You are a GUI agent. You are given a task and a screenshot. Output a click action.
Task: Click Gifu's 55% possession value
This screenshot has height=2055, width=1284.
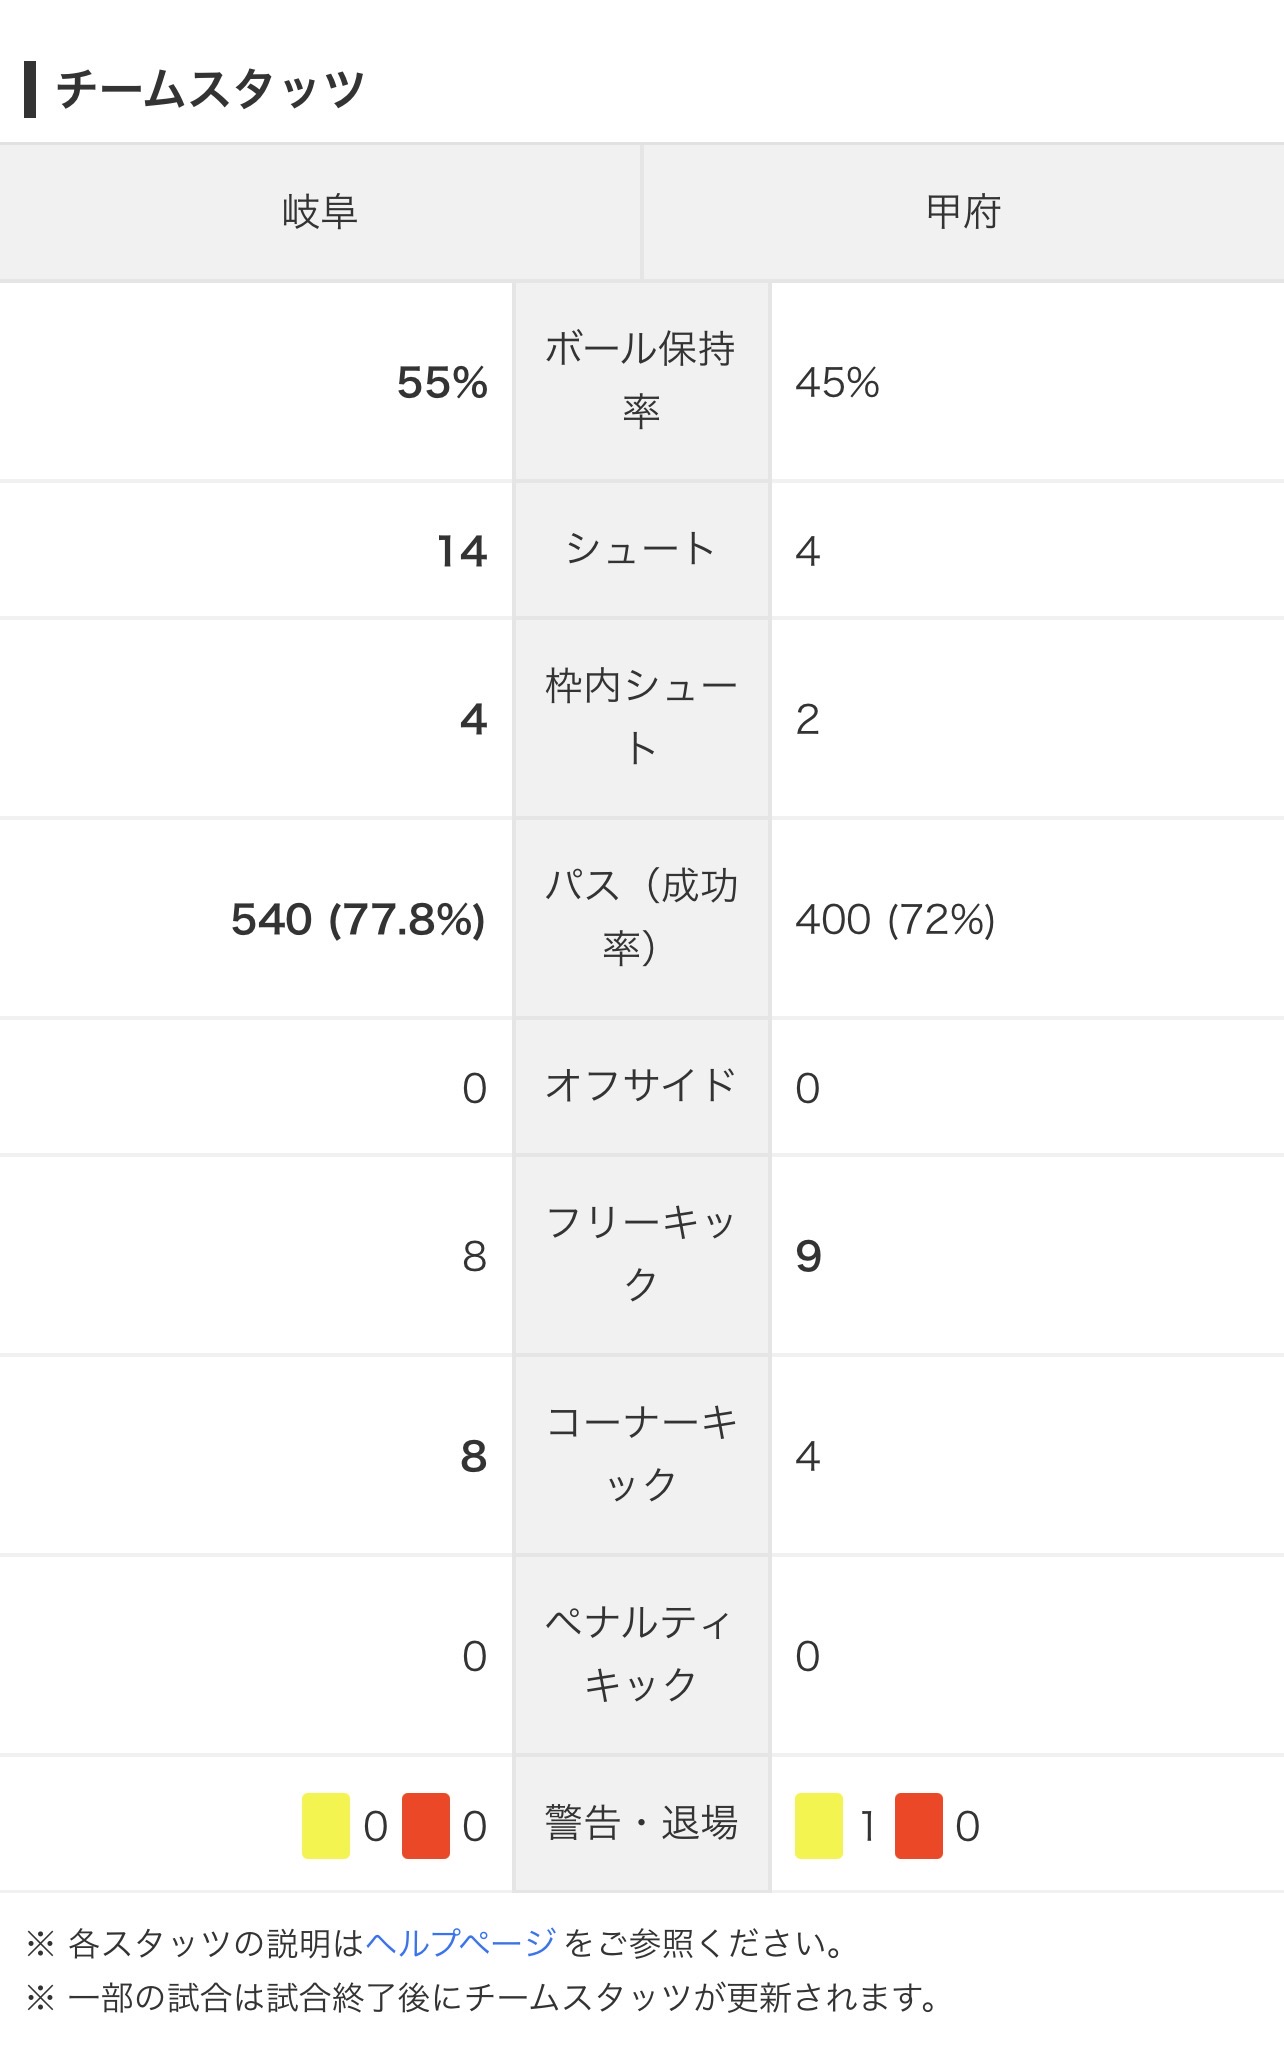pyautogui.click(x=442, y=383)
